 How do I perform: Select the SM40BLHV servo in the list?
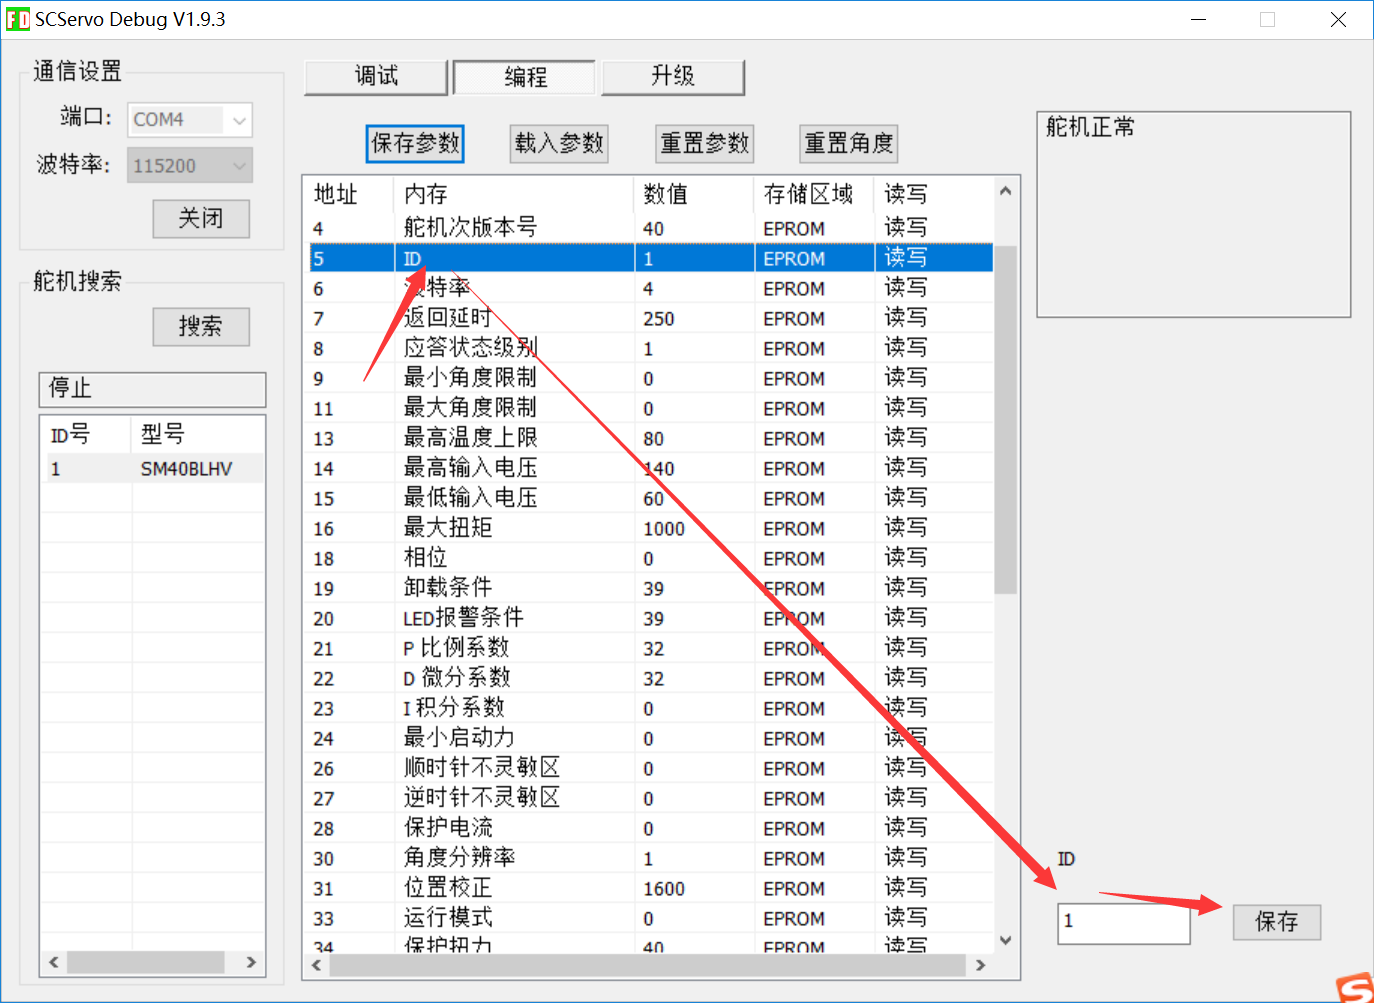click(153, 469)
